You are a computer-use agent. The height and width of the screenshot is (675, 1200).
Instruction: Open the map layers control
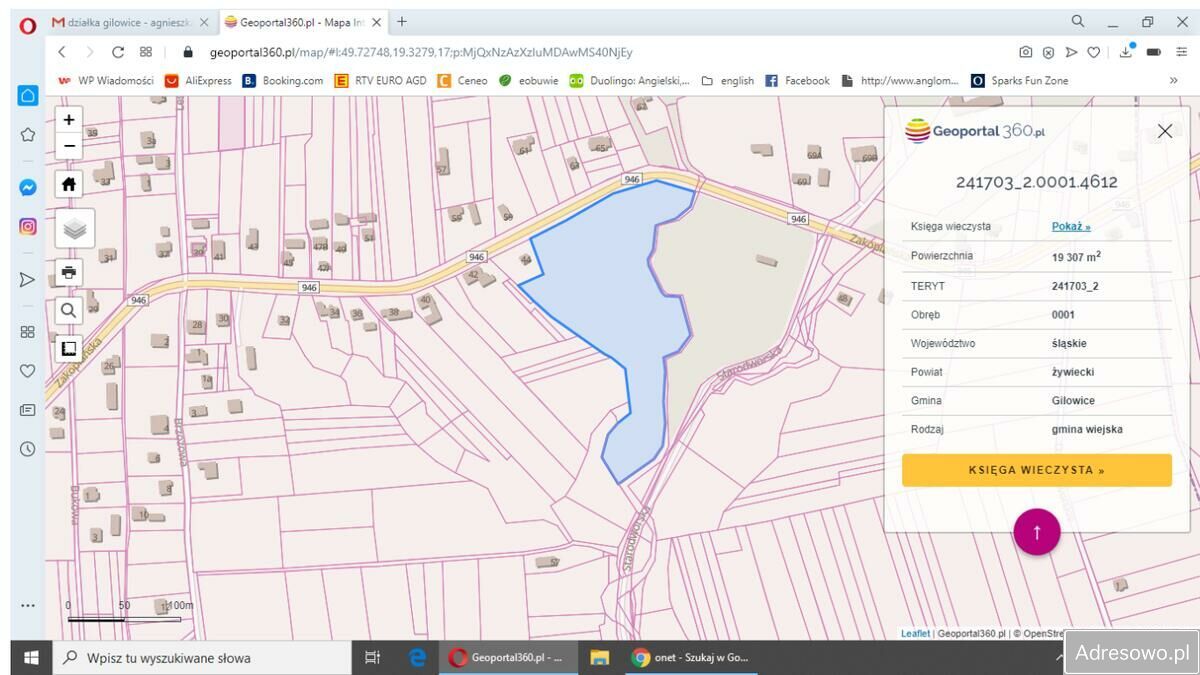coord(75,229)
